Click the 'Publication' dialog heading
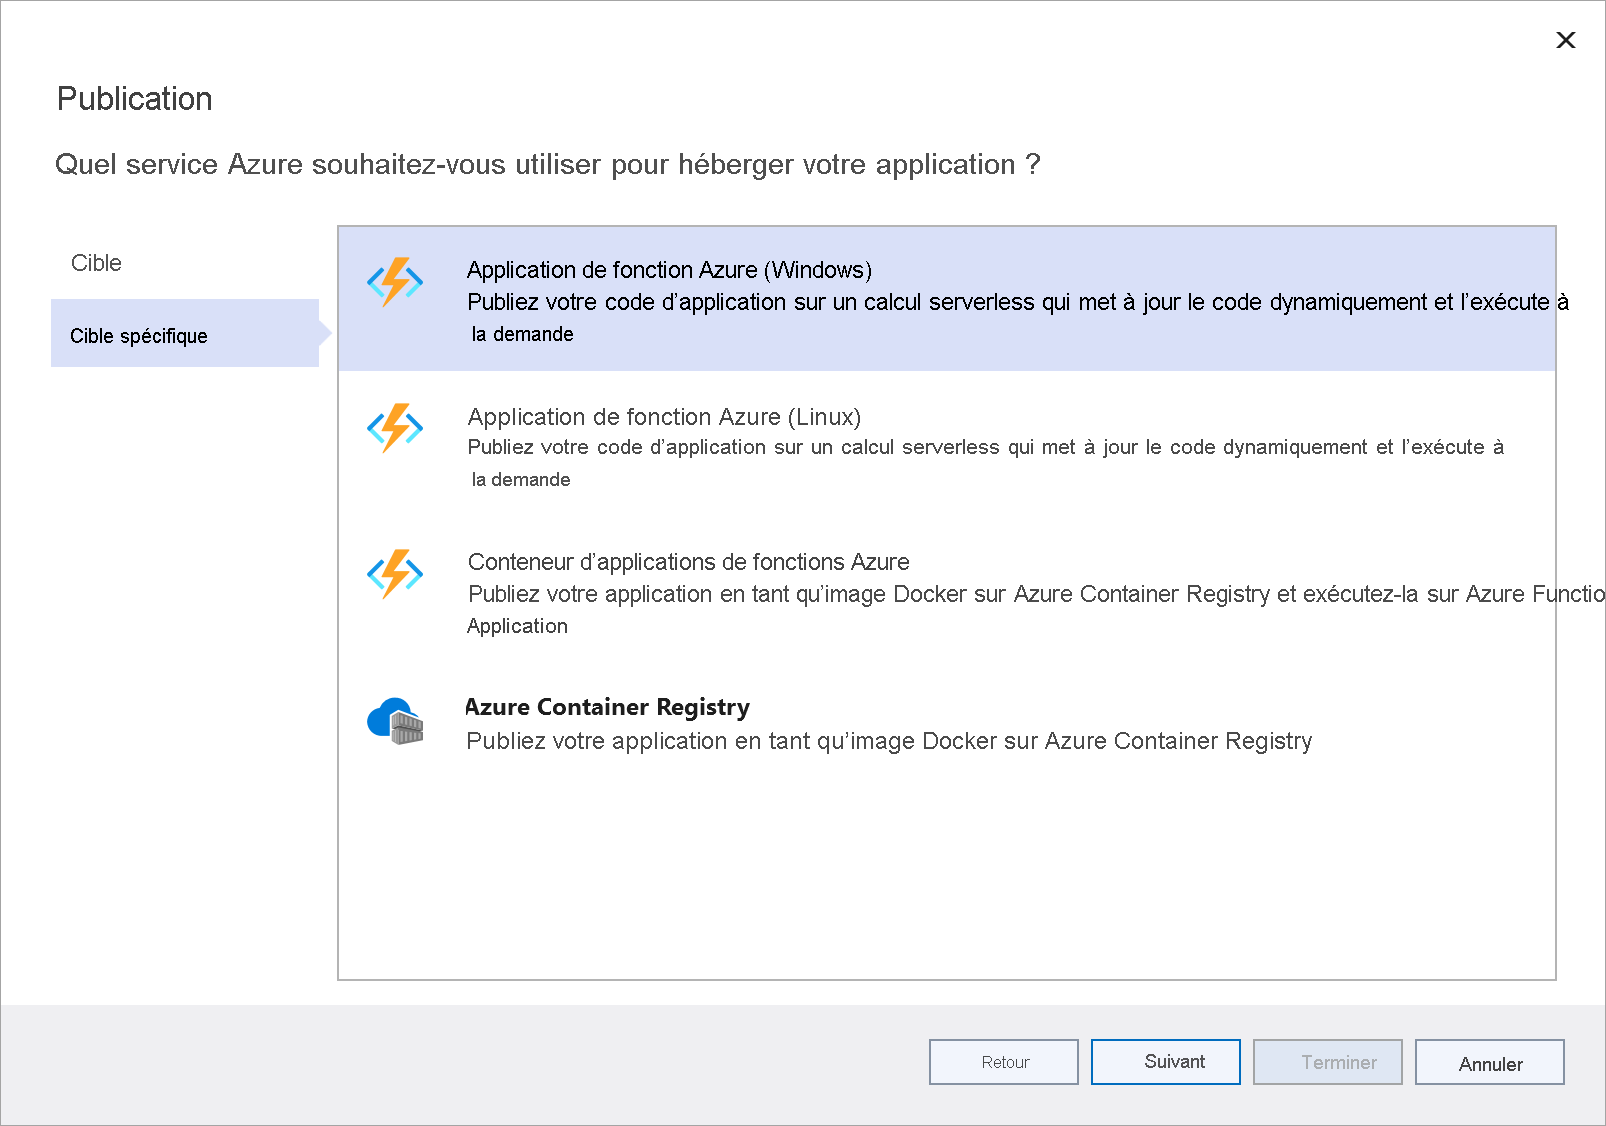The height and width of the screenshot is (1126, 1606). 134,99
